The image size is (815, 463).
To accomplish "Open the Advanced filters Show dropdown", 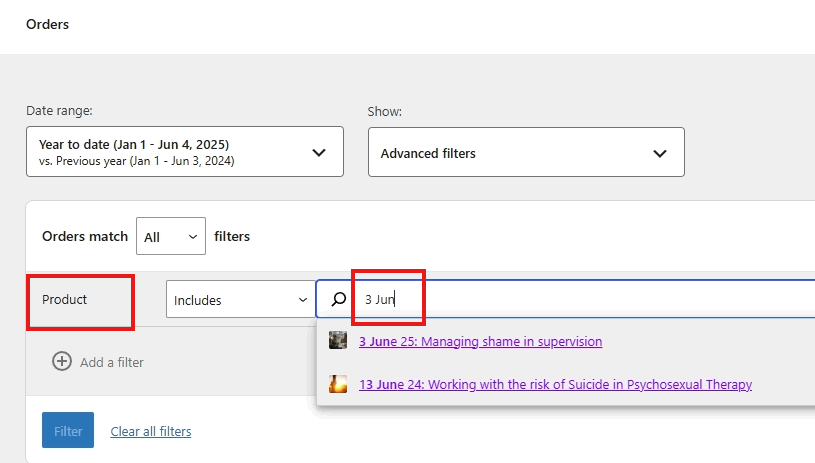I will click(x=526, y=152).
